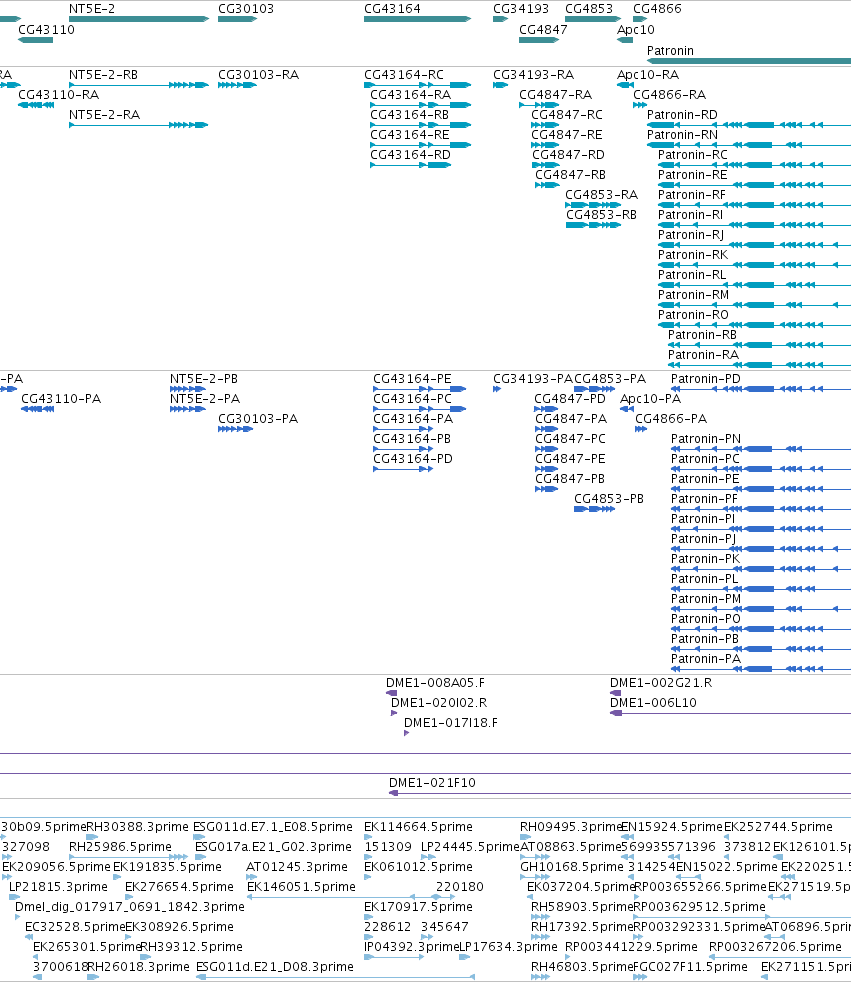This screenshot has width=851, height=982.
Task: Click protein Apc10-PA label
Action: point(650,399)
